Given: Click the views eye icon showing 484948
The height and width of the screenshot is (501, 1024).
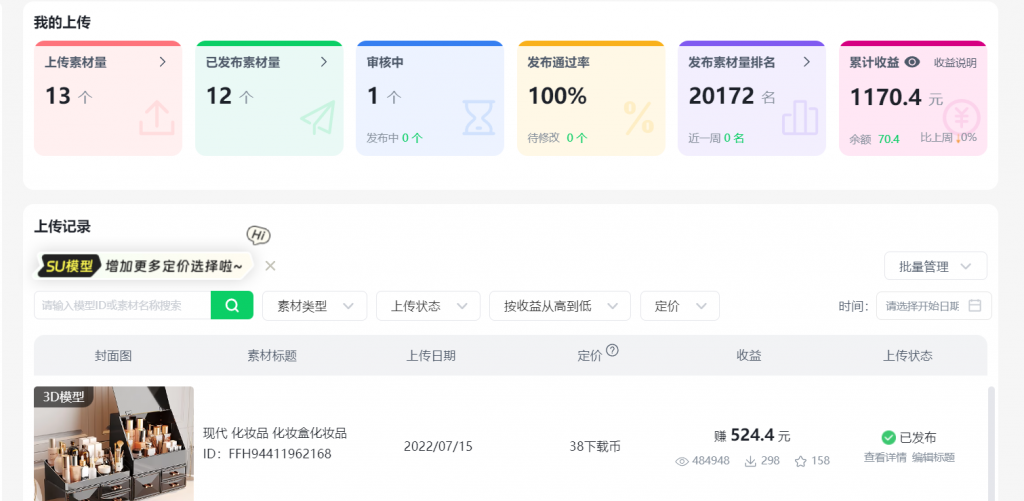Looking at the screenshot, I should 682,461.
